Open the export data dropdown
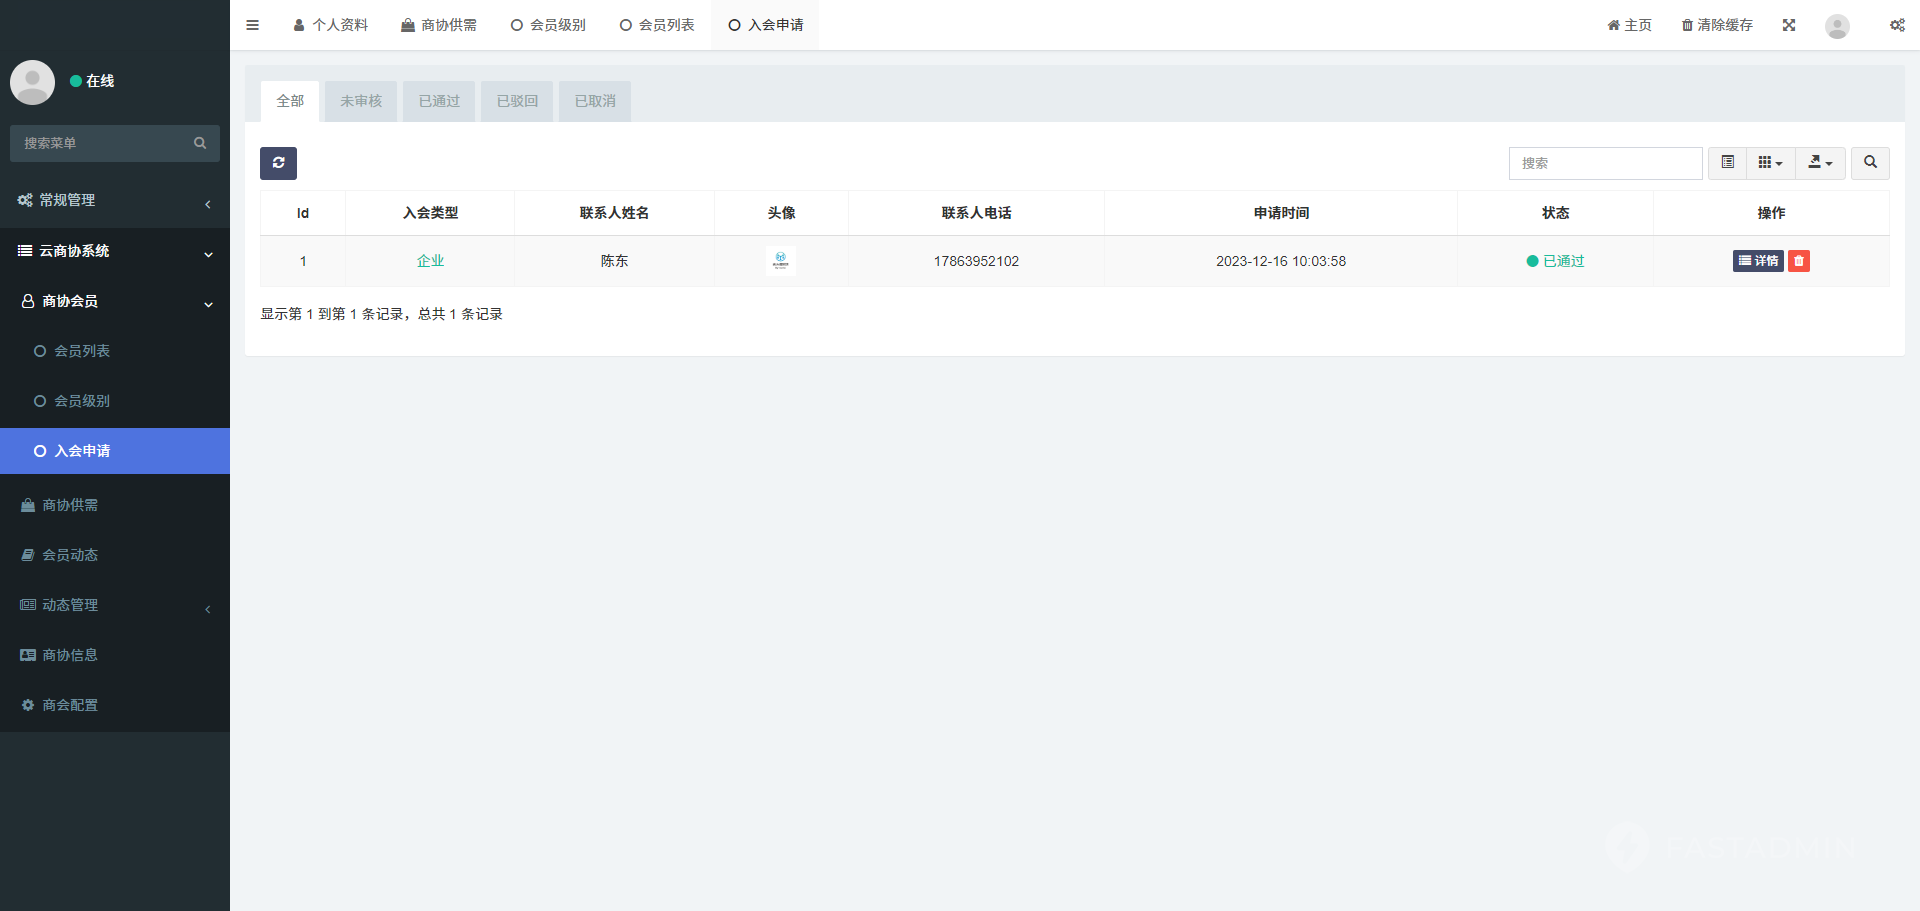This screenshot has width=1920, height=911. click(x=1820, y=163)
